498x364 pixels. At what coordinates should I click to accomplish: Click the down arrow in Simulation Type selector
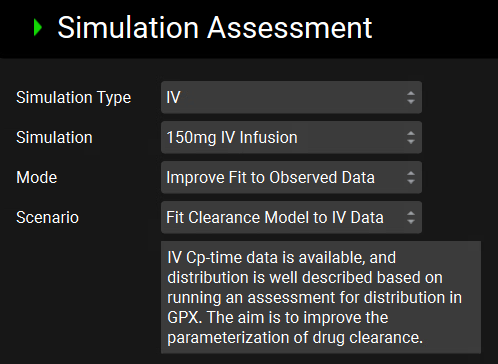click(x=411, y=102)
